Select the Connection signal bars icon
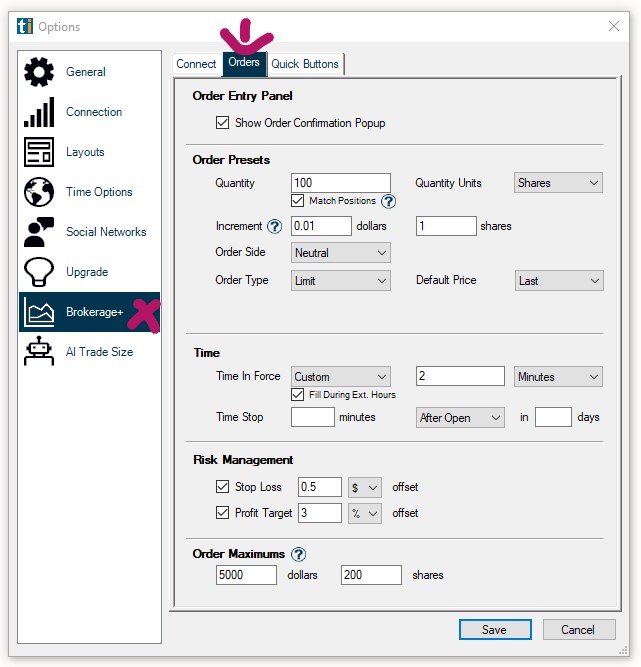Viewport: 641px width, 667px height. click(x=39, y=112)
